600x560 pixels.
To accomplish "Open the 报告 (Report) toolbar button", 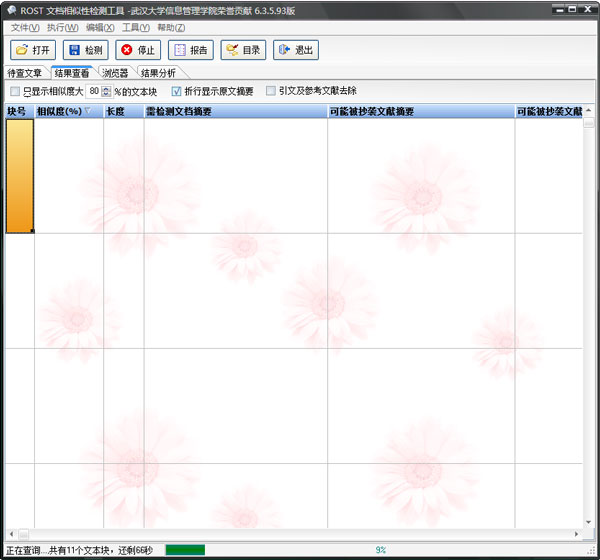I will [x=190, y=50].
